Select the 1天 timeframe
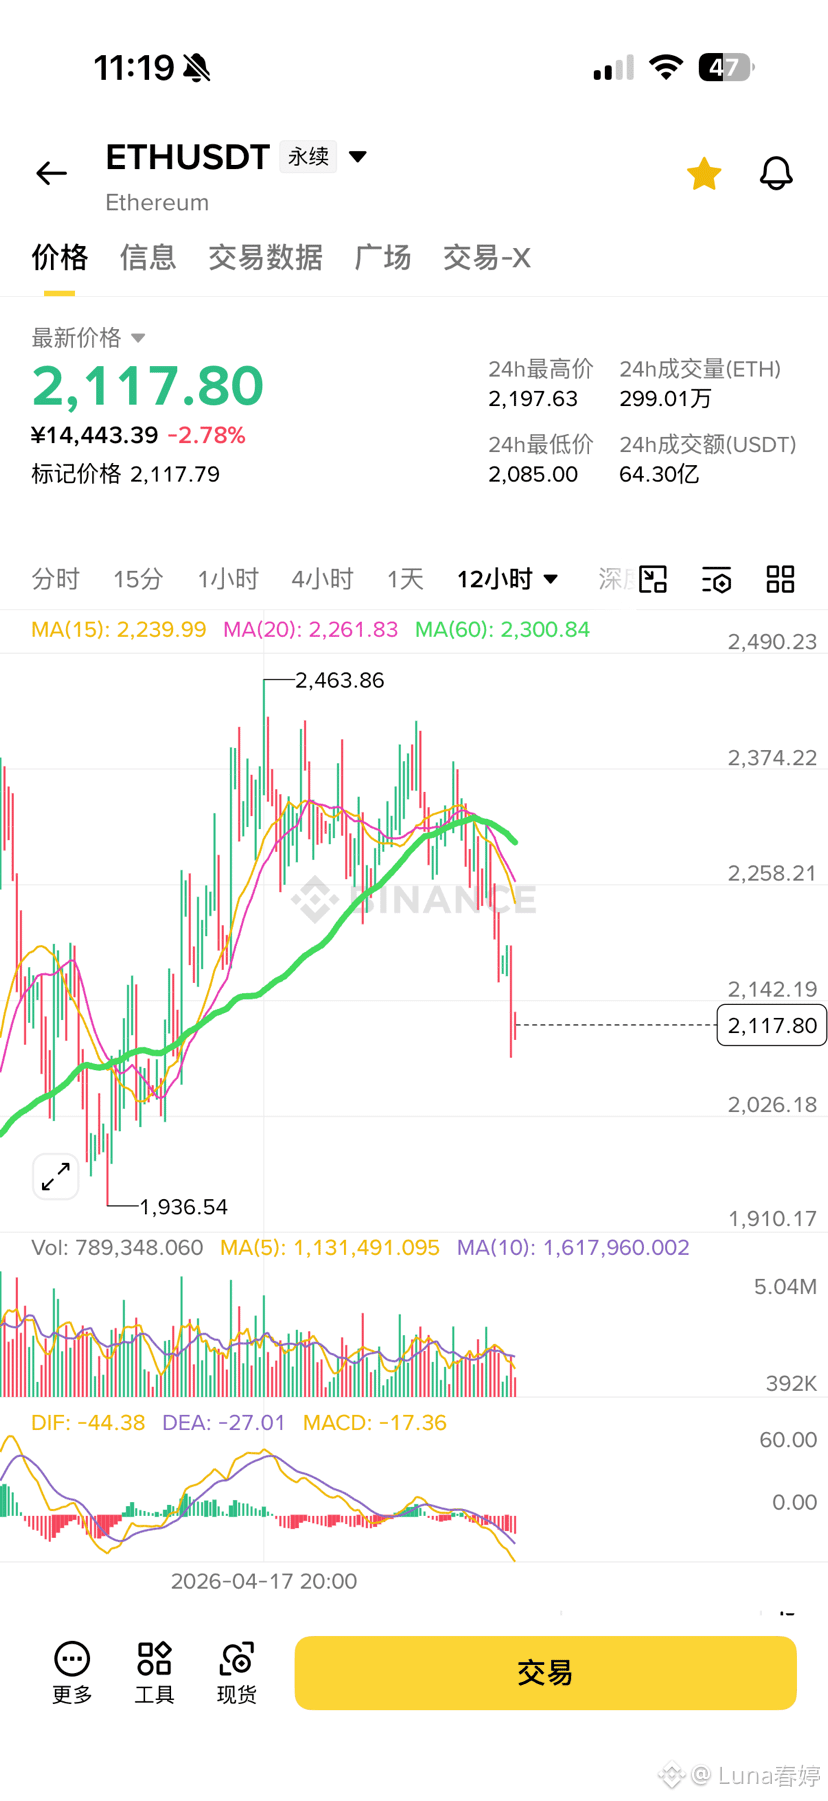The image size is (828, 1801). [x=405, y=579]
